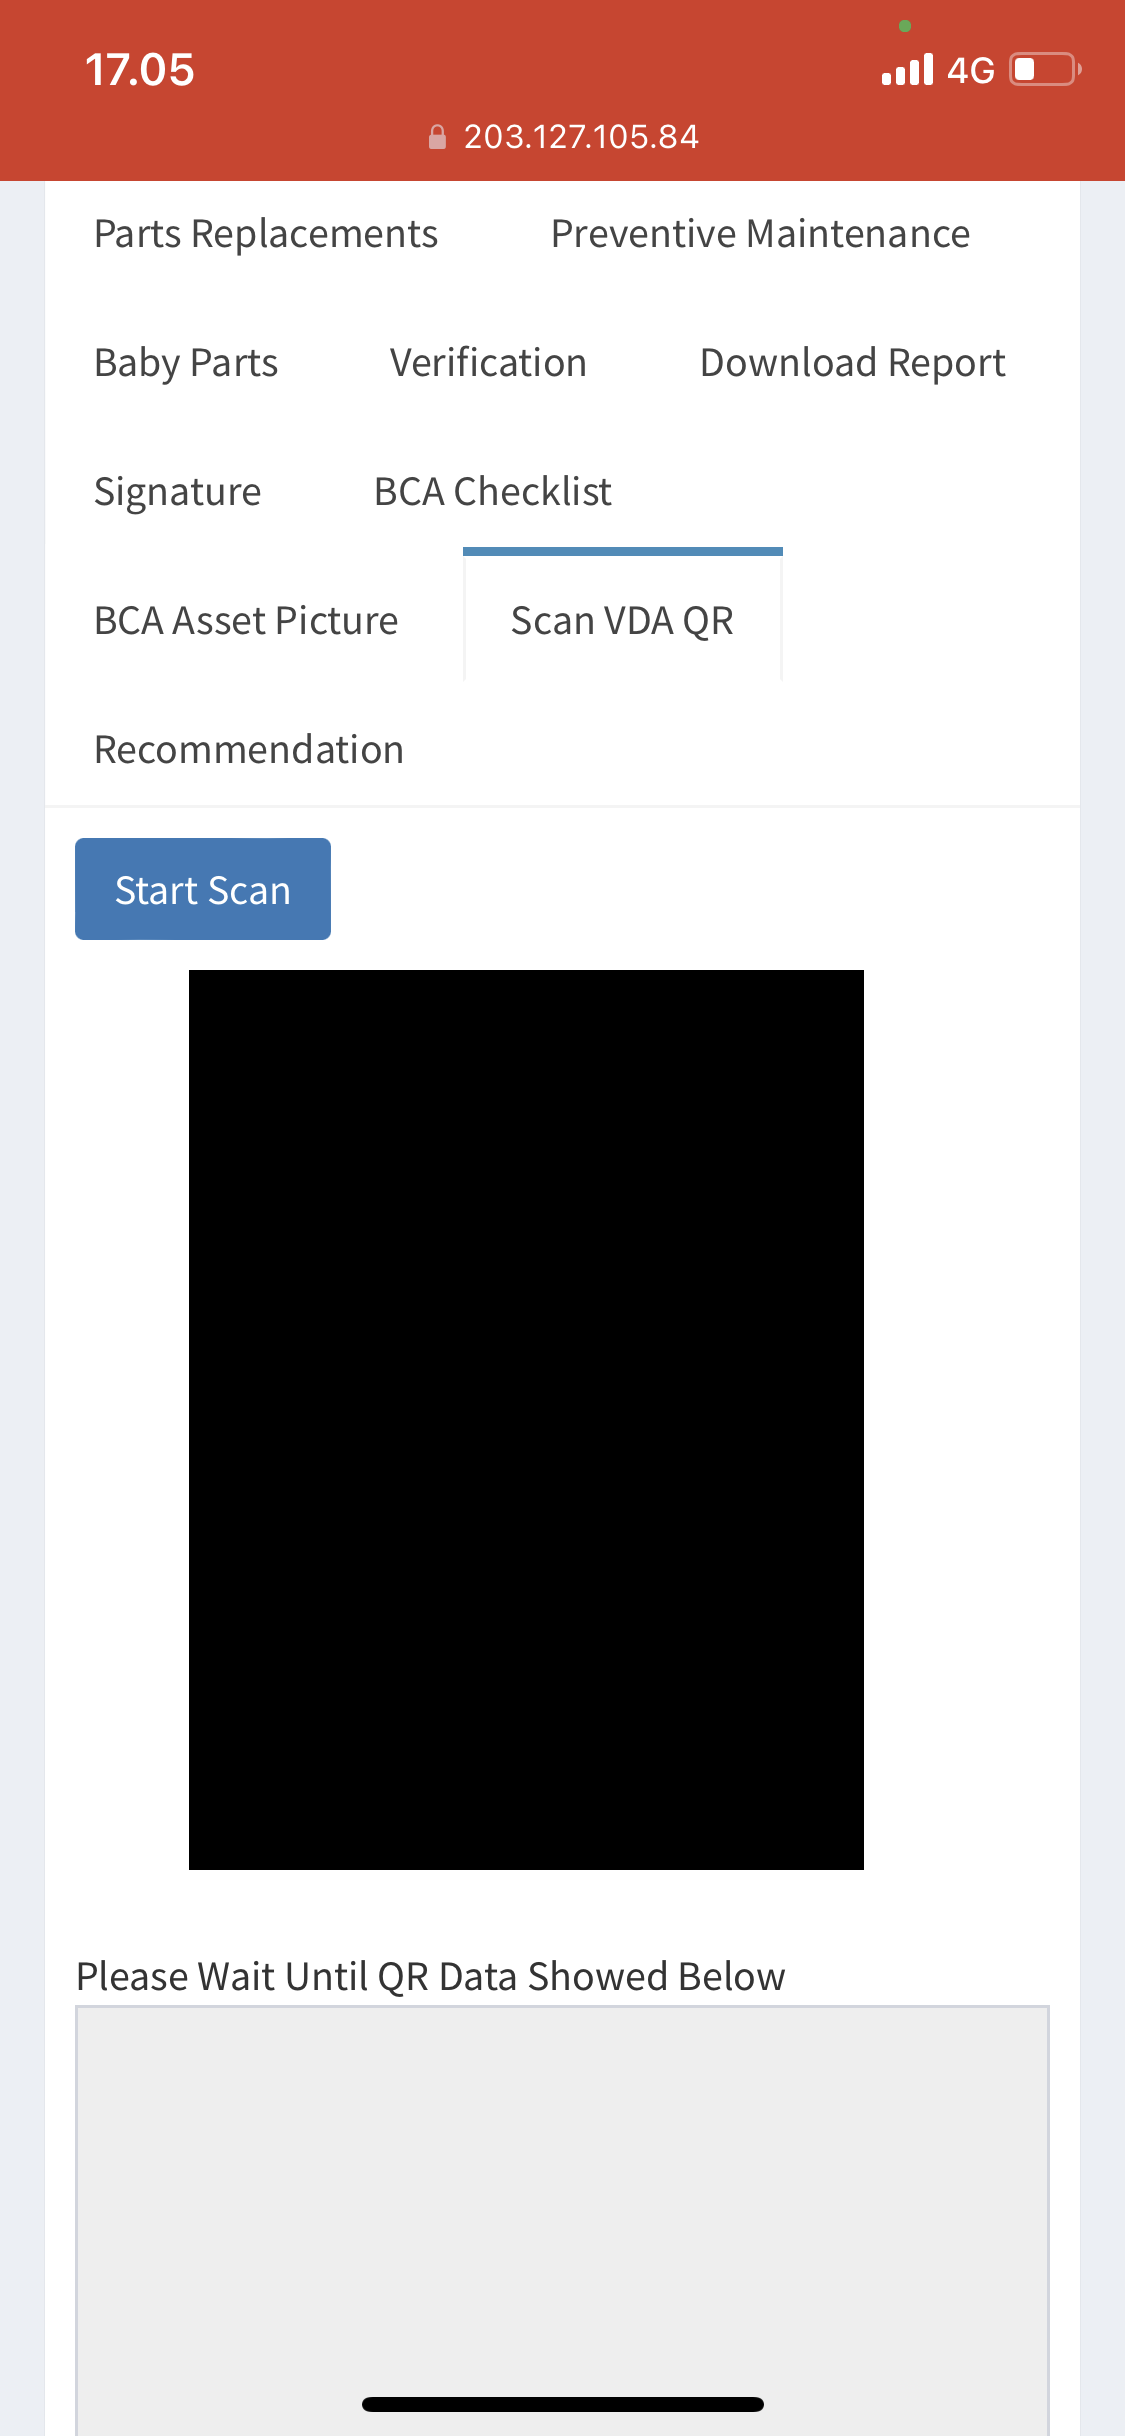Tap the 203.127.105.84 address bar
Screen dimensions: 1125x2436
point(563,137)
